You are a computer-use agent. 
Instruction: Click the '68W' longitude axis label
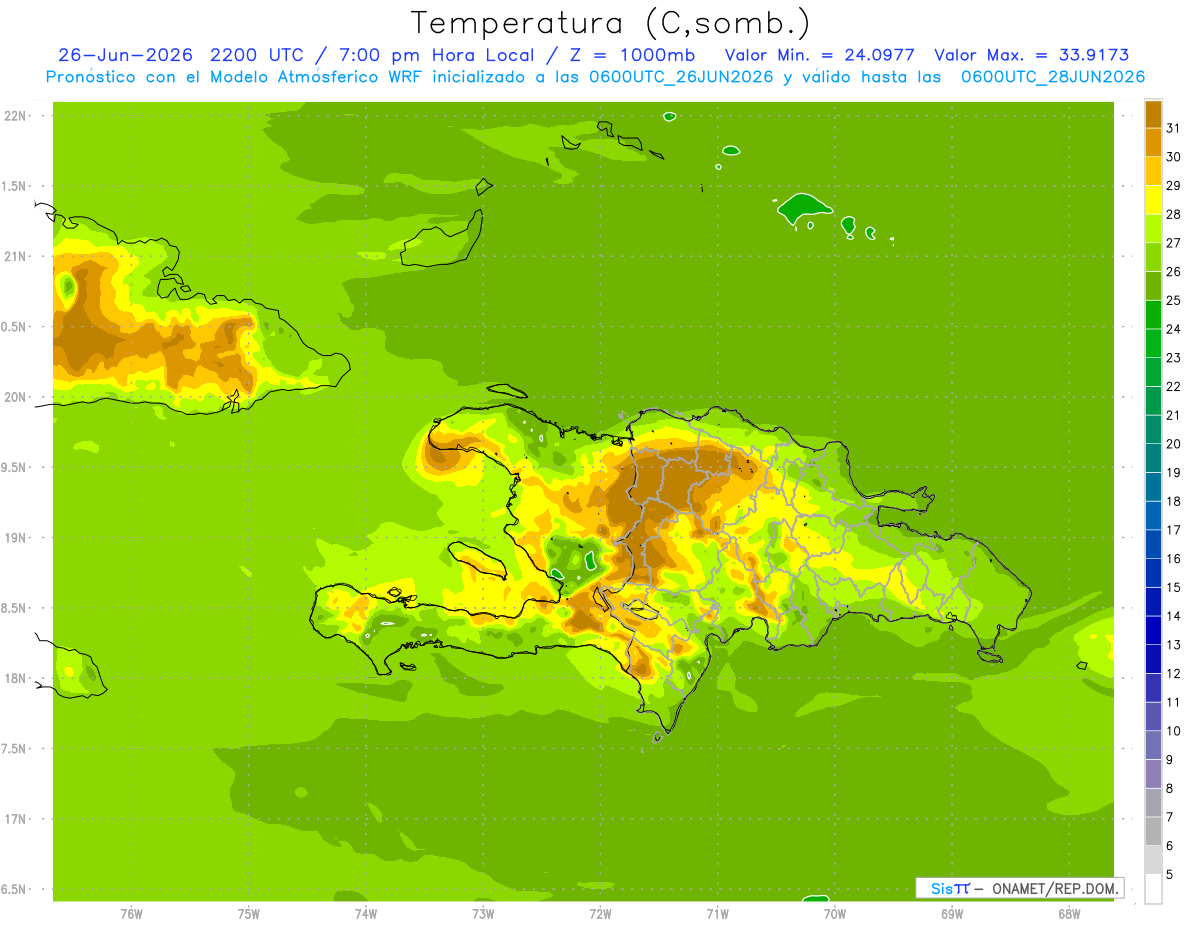point(1068,913)
